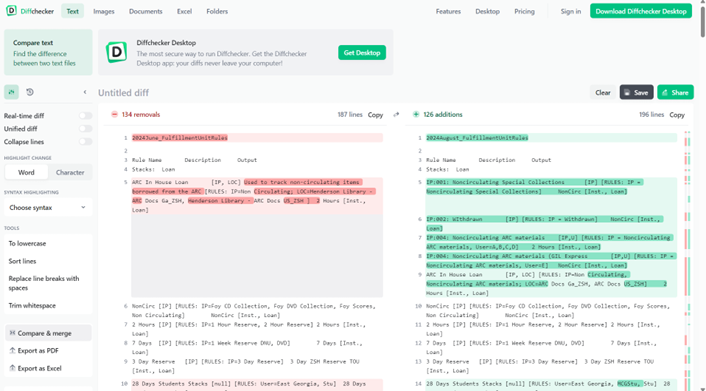
Task: Apply Replace line breaks with spaces
Action: pos(48,283)
